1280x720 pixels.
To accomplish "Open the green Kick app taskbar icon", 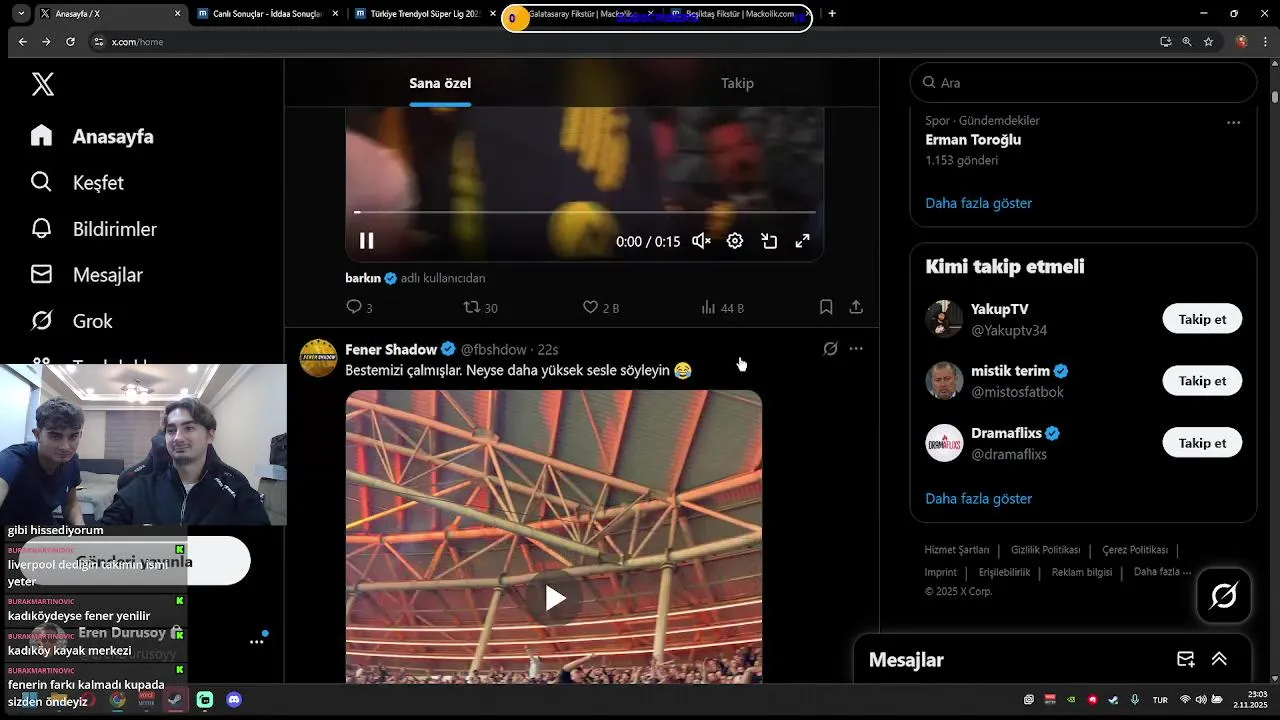I will pos(205,700).
